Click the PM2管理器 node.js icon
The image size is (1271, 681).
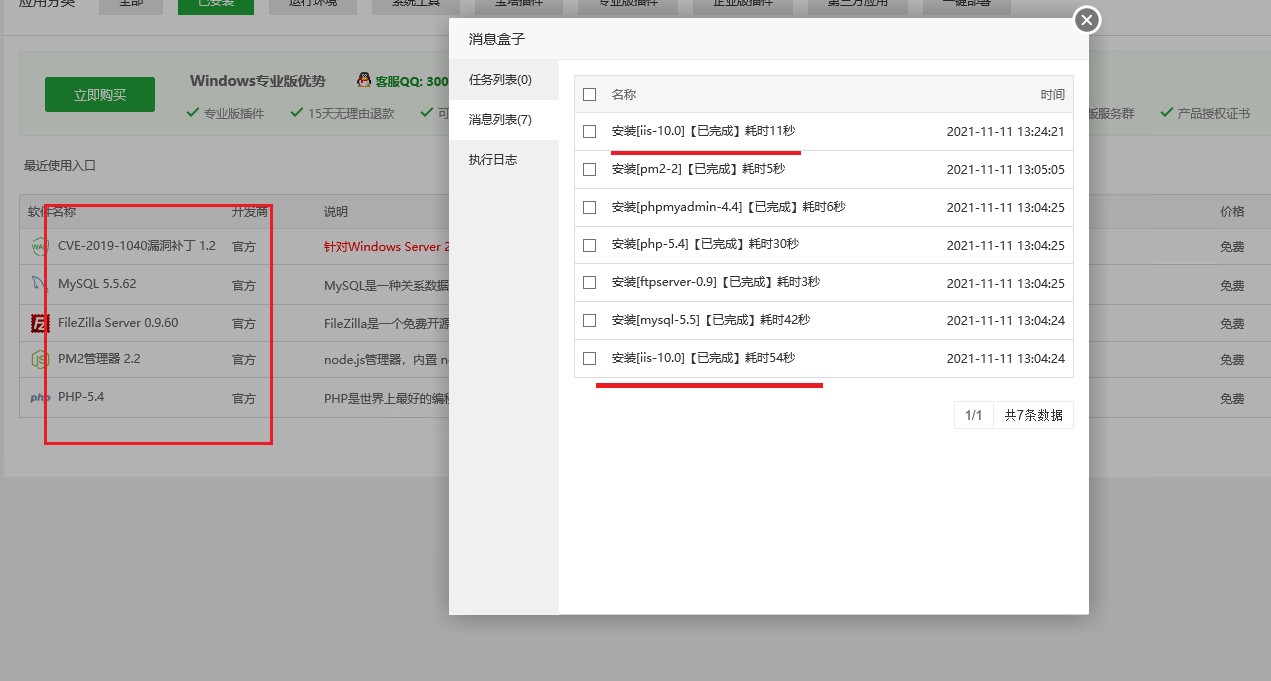point(40,359)
